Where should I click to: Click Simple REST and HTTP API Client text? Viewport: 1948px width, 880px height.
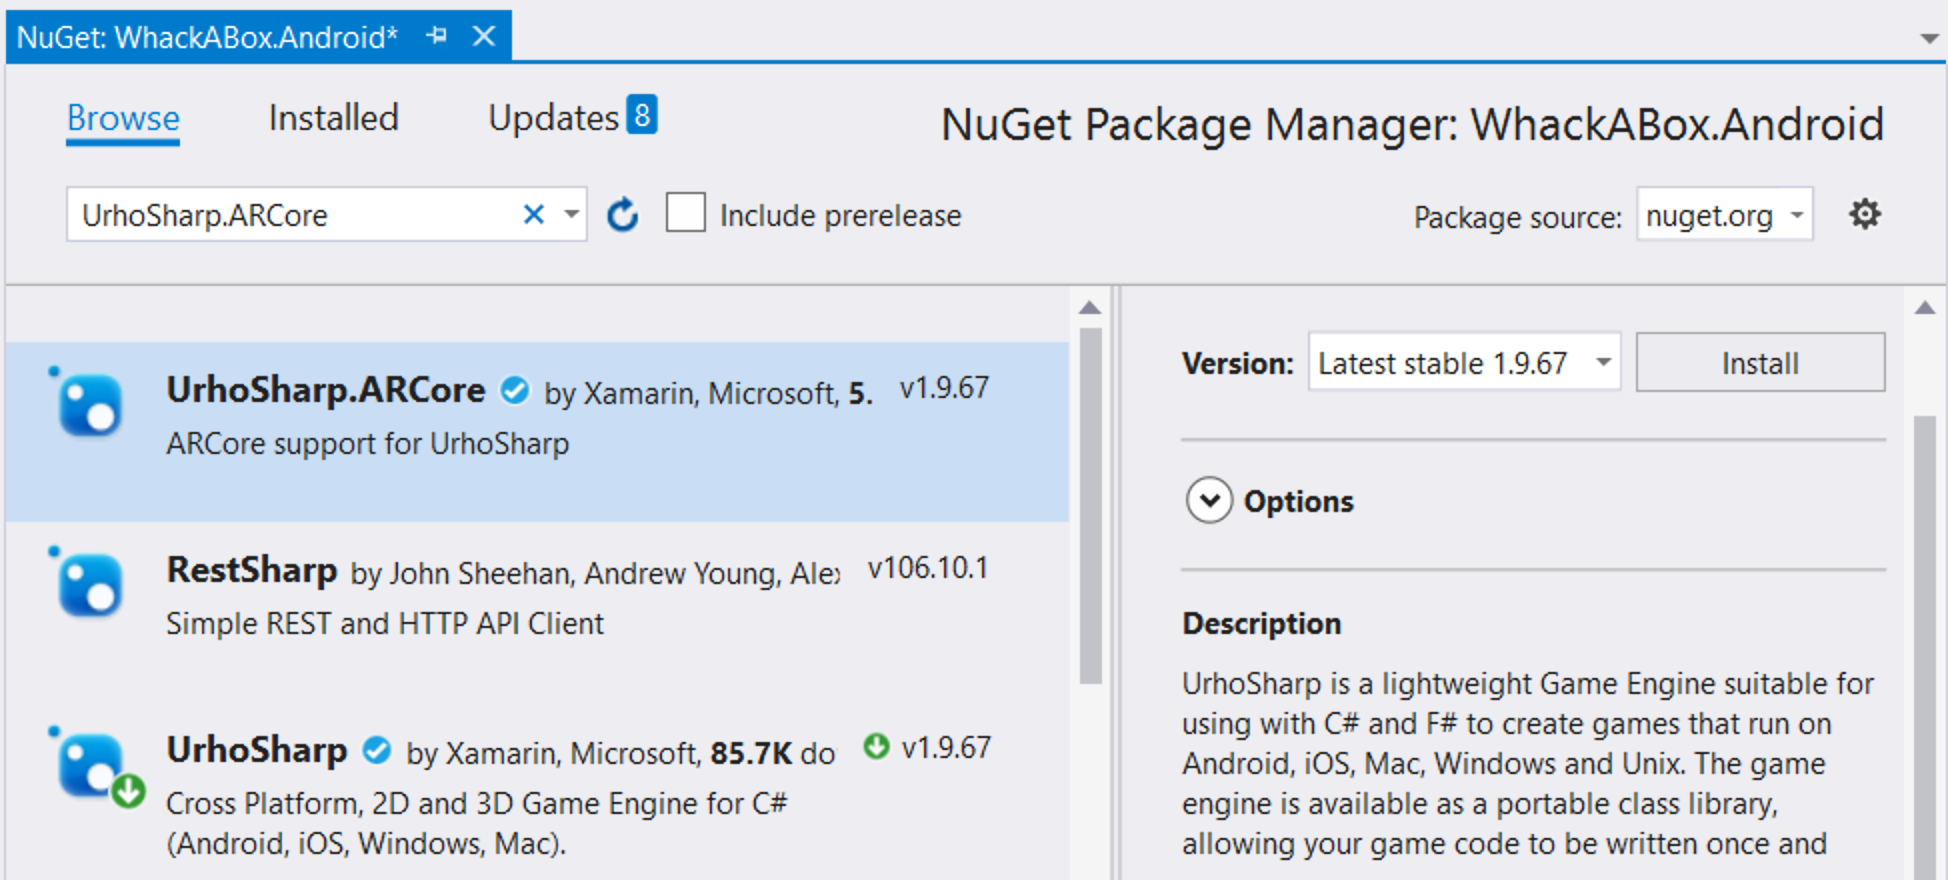[385, 624]
